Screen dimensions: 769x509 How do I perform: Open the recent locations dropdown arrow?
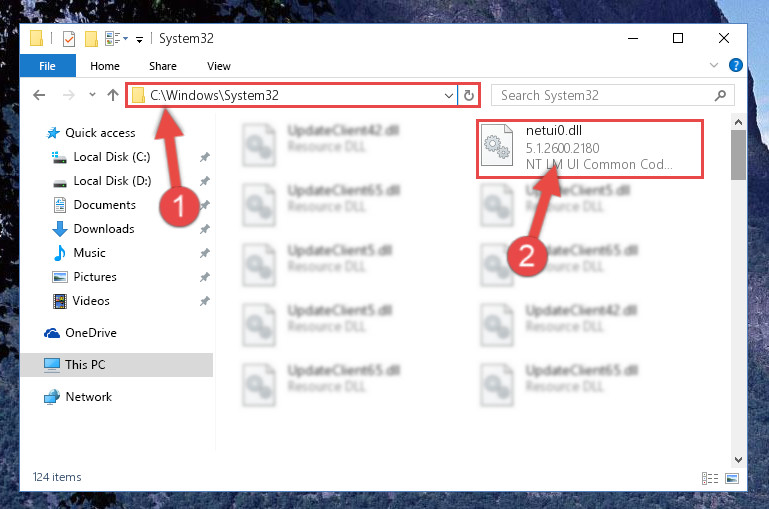[92, 95]
